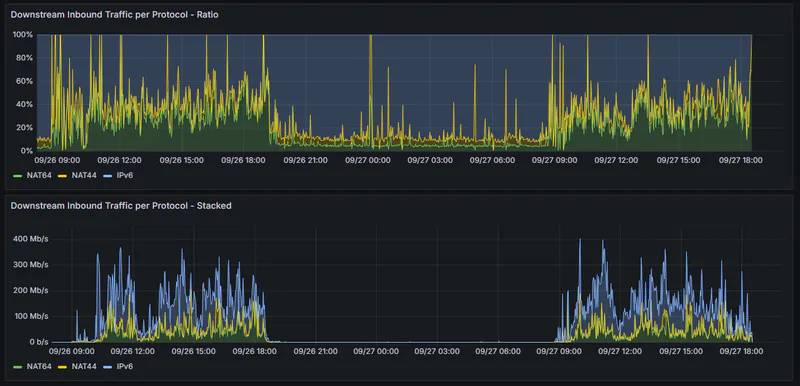Image resolution: width=800 pixels, height=386 pixels.
Task: Click the 80% y-axis label
Action: pos(24,58)
